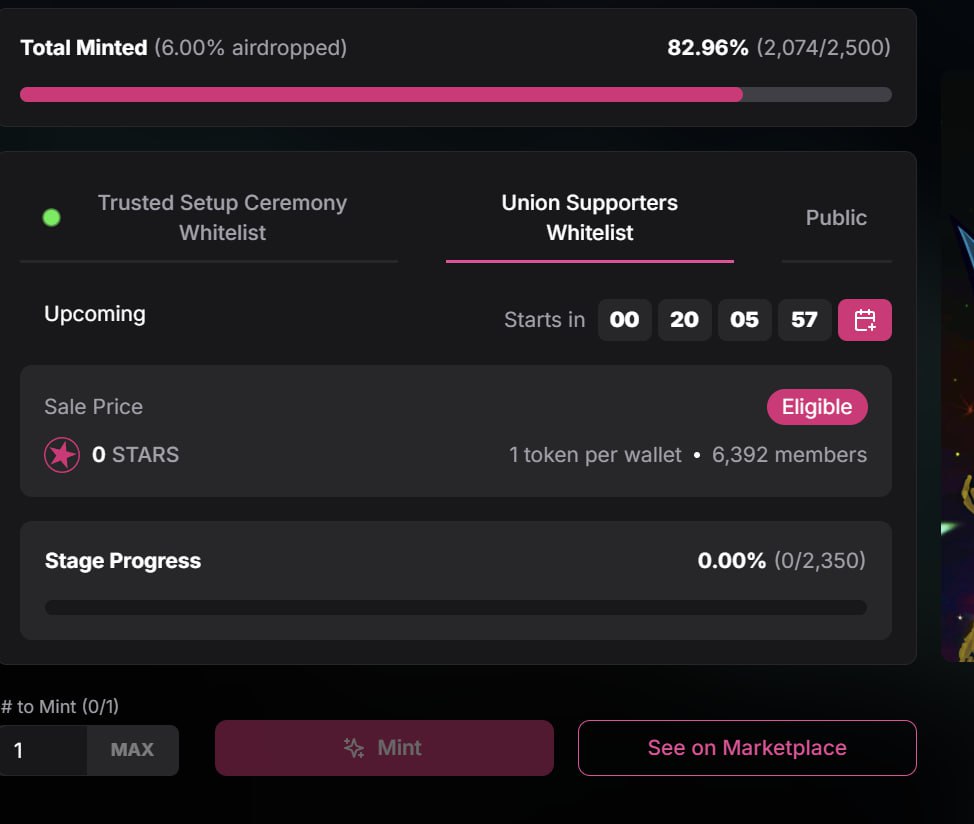Click the Eligible status badge
Image resolution: width=974 pixels, height=824 pixels.
(817, 407)
